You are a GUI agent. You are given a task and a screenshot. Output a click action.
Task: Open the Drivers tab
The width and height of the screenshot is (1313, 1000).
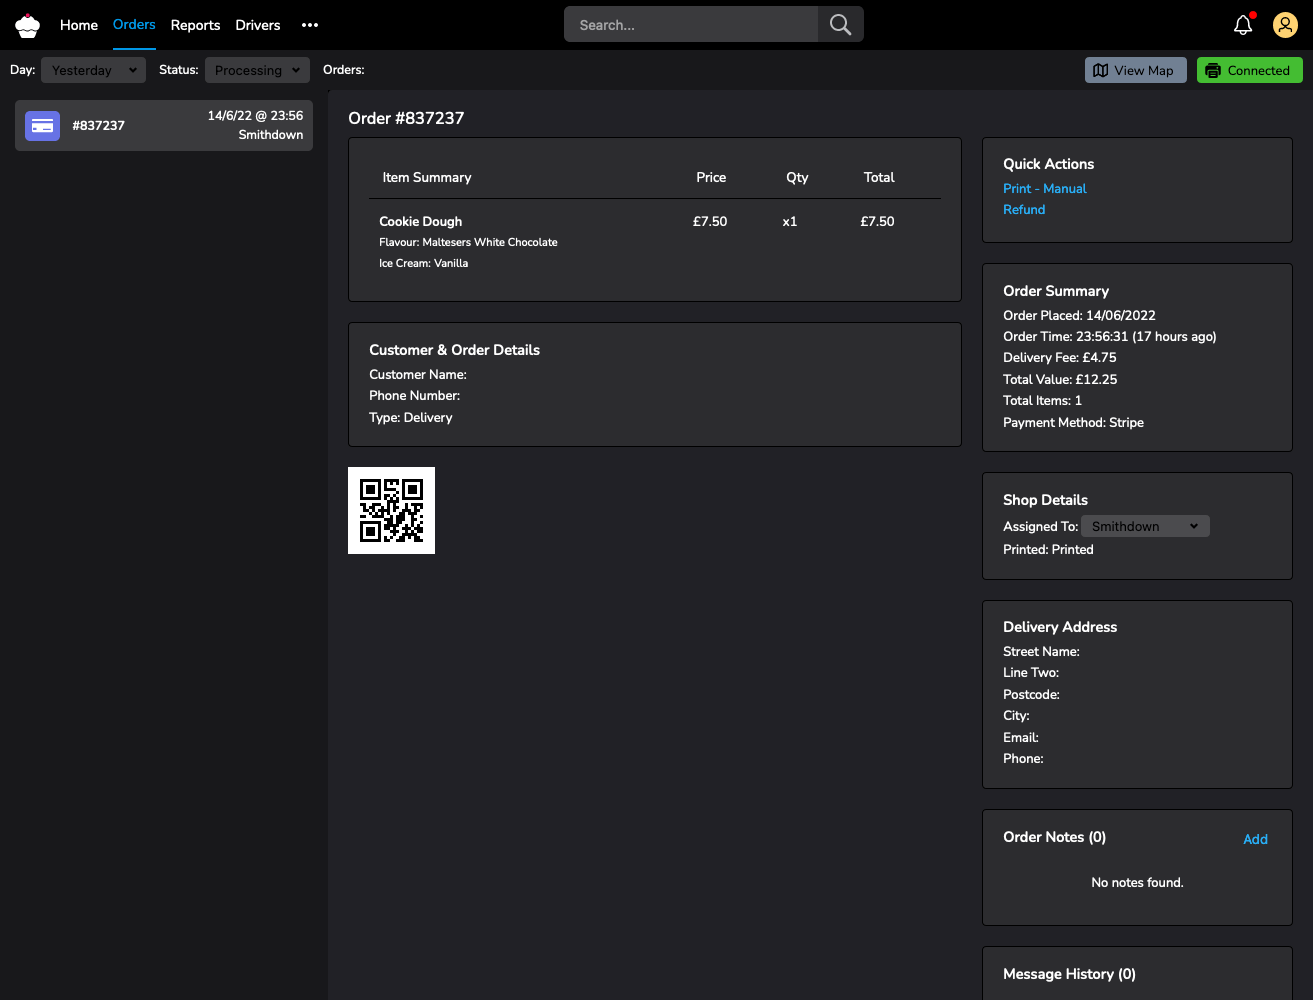pos(258,25)
